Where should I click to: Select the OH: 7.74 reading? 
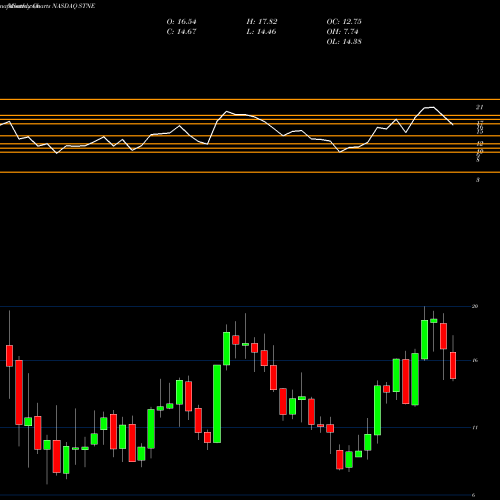tap(342, 32)
